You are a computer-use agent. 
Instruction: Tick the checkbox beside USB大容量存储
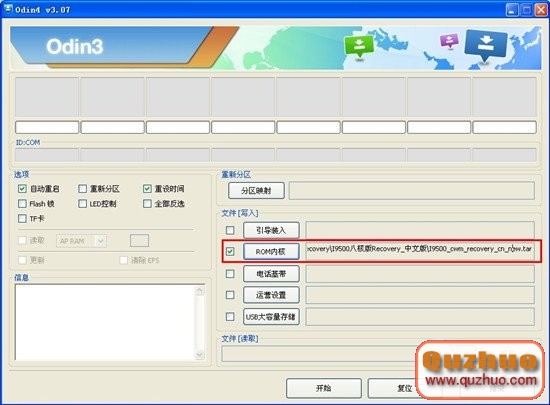click(230, 317)
